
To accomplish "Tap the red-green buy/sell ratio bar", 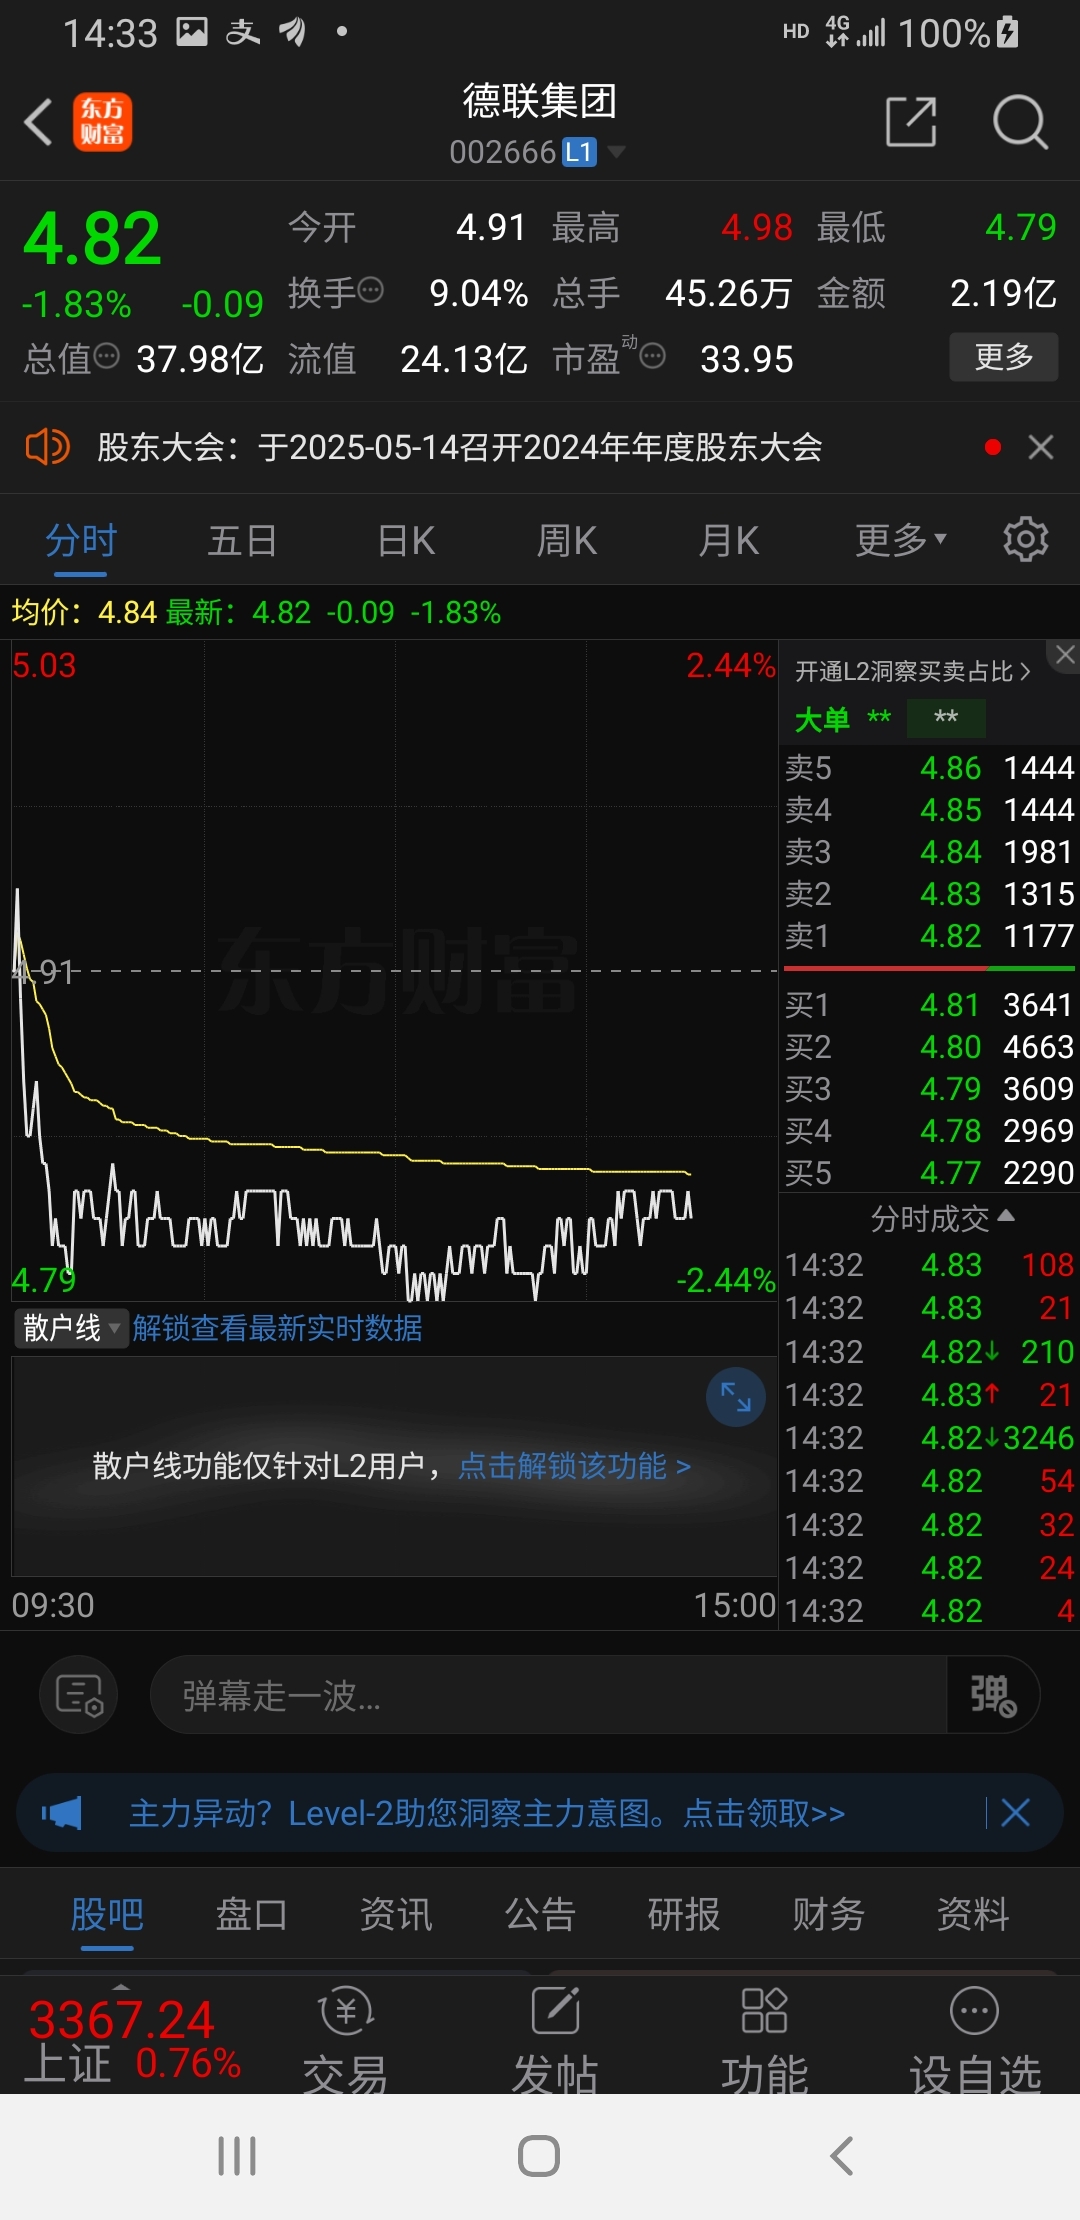I will (929, 969).
